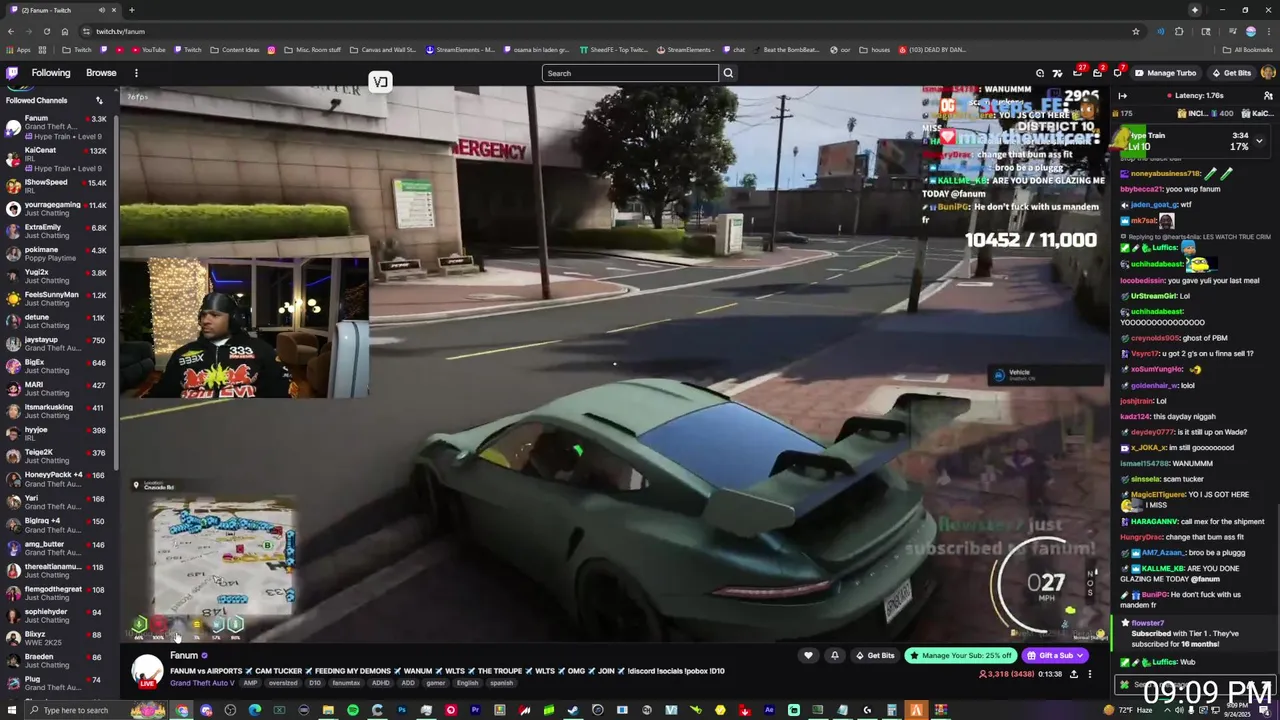The image size is (1280, 720).
Task: Open the Apps bookmarks shortcut
Action: (x=19, y=50)
